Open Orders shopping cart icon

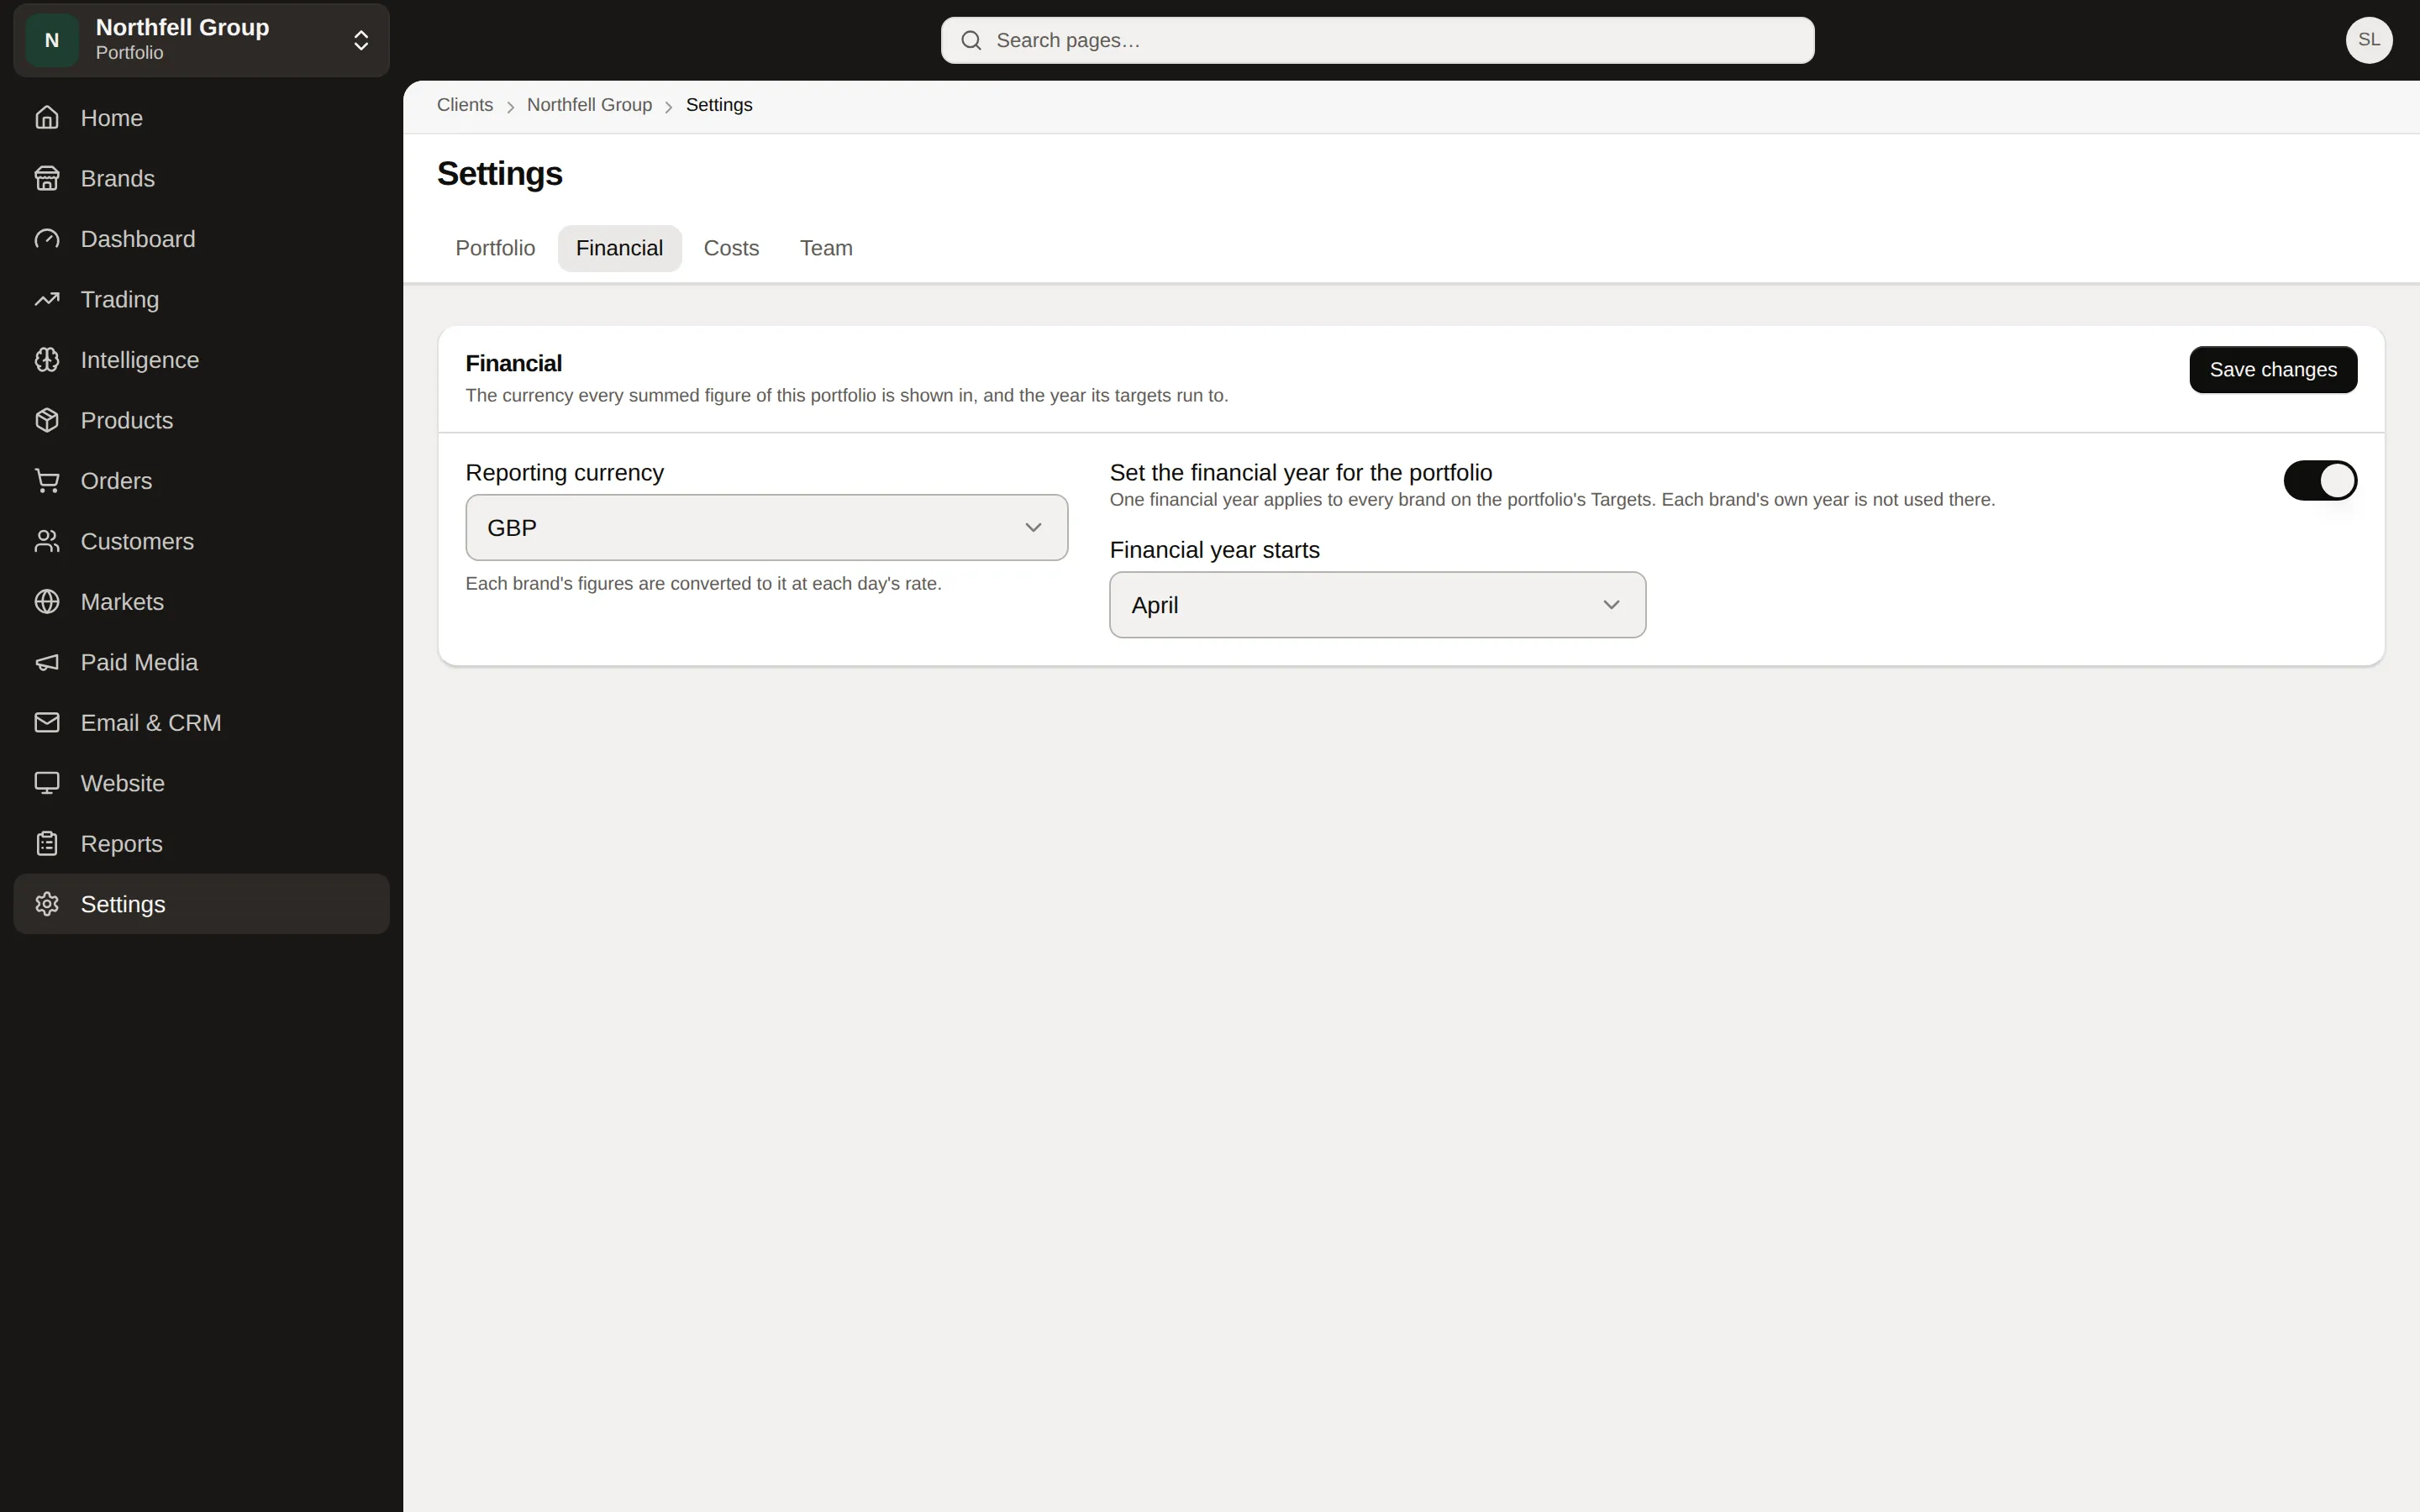click(47, 481)
